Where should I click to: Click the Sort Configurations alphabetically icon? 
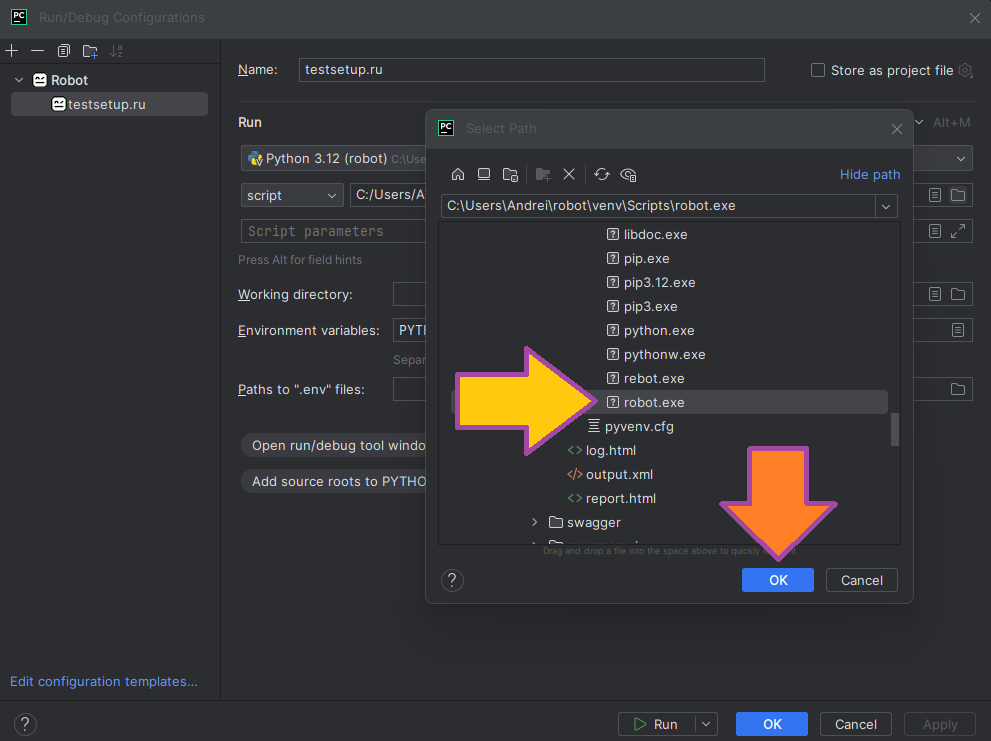click(x=117, y=51)
